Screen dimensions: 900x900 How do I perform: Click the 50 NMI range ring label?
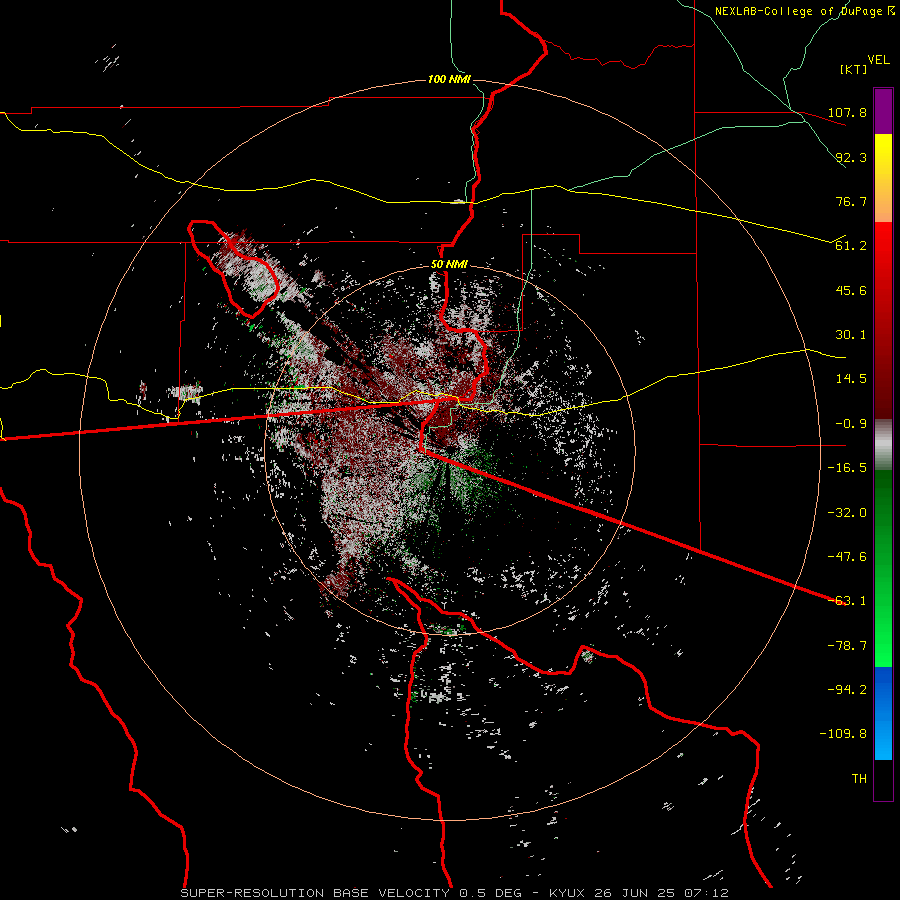coord(449,264)
